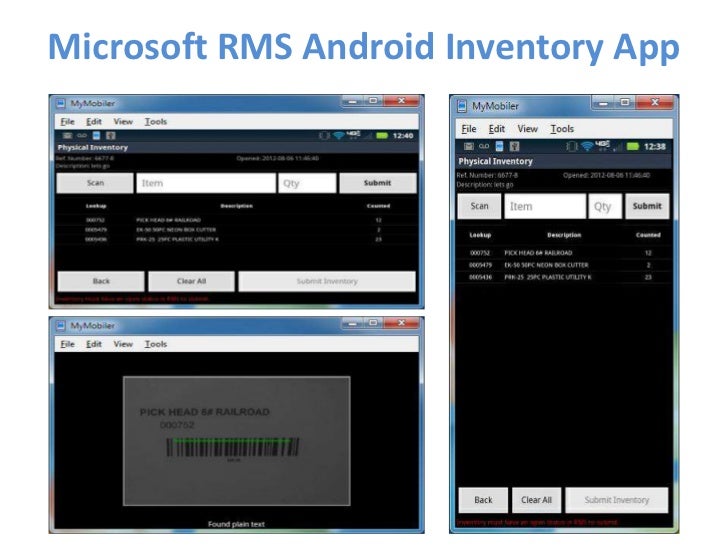The width and height of the screenshot is (728, 546).
Task: Open Tools menu in bottom-left MyMobiler window
Action: click(x=156, y=344)
